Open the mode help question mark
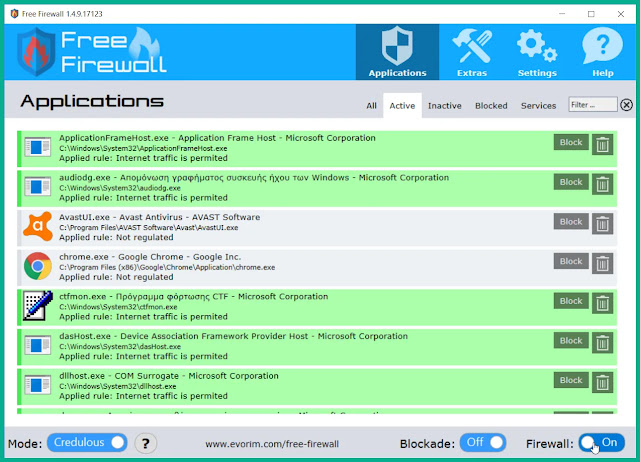This screenshot has width=640, height=462. click(x=145, y=443)
